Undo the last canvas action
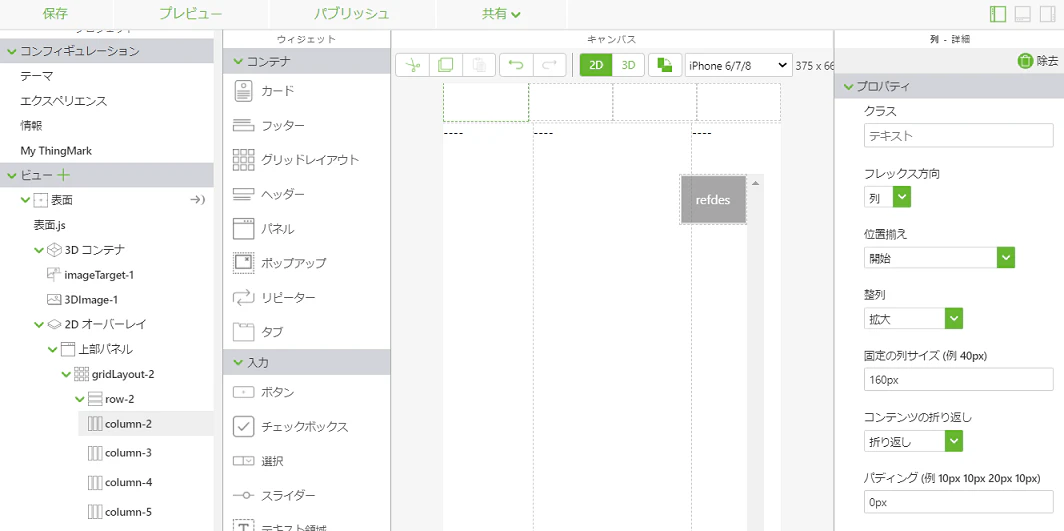 pyautogui.click(x=516, y=65)
